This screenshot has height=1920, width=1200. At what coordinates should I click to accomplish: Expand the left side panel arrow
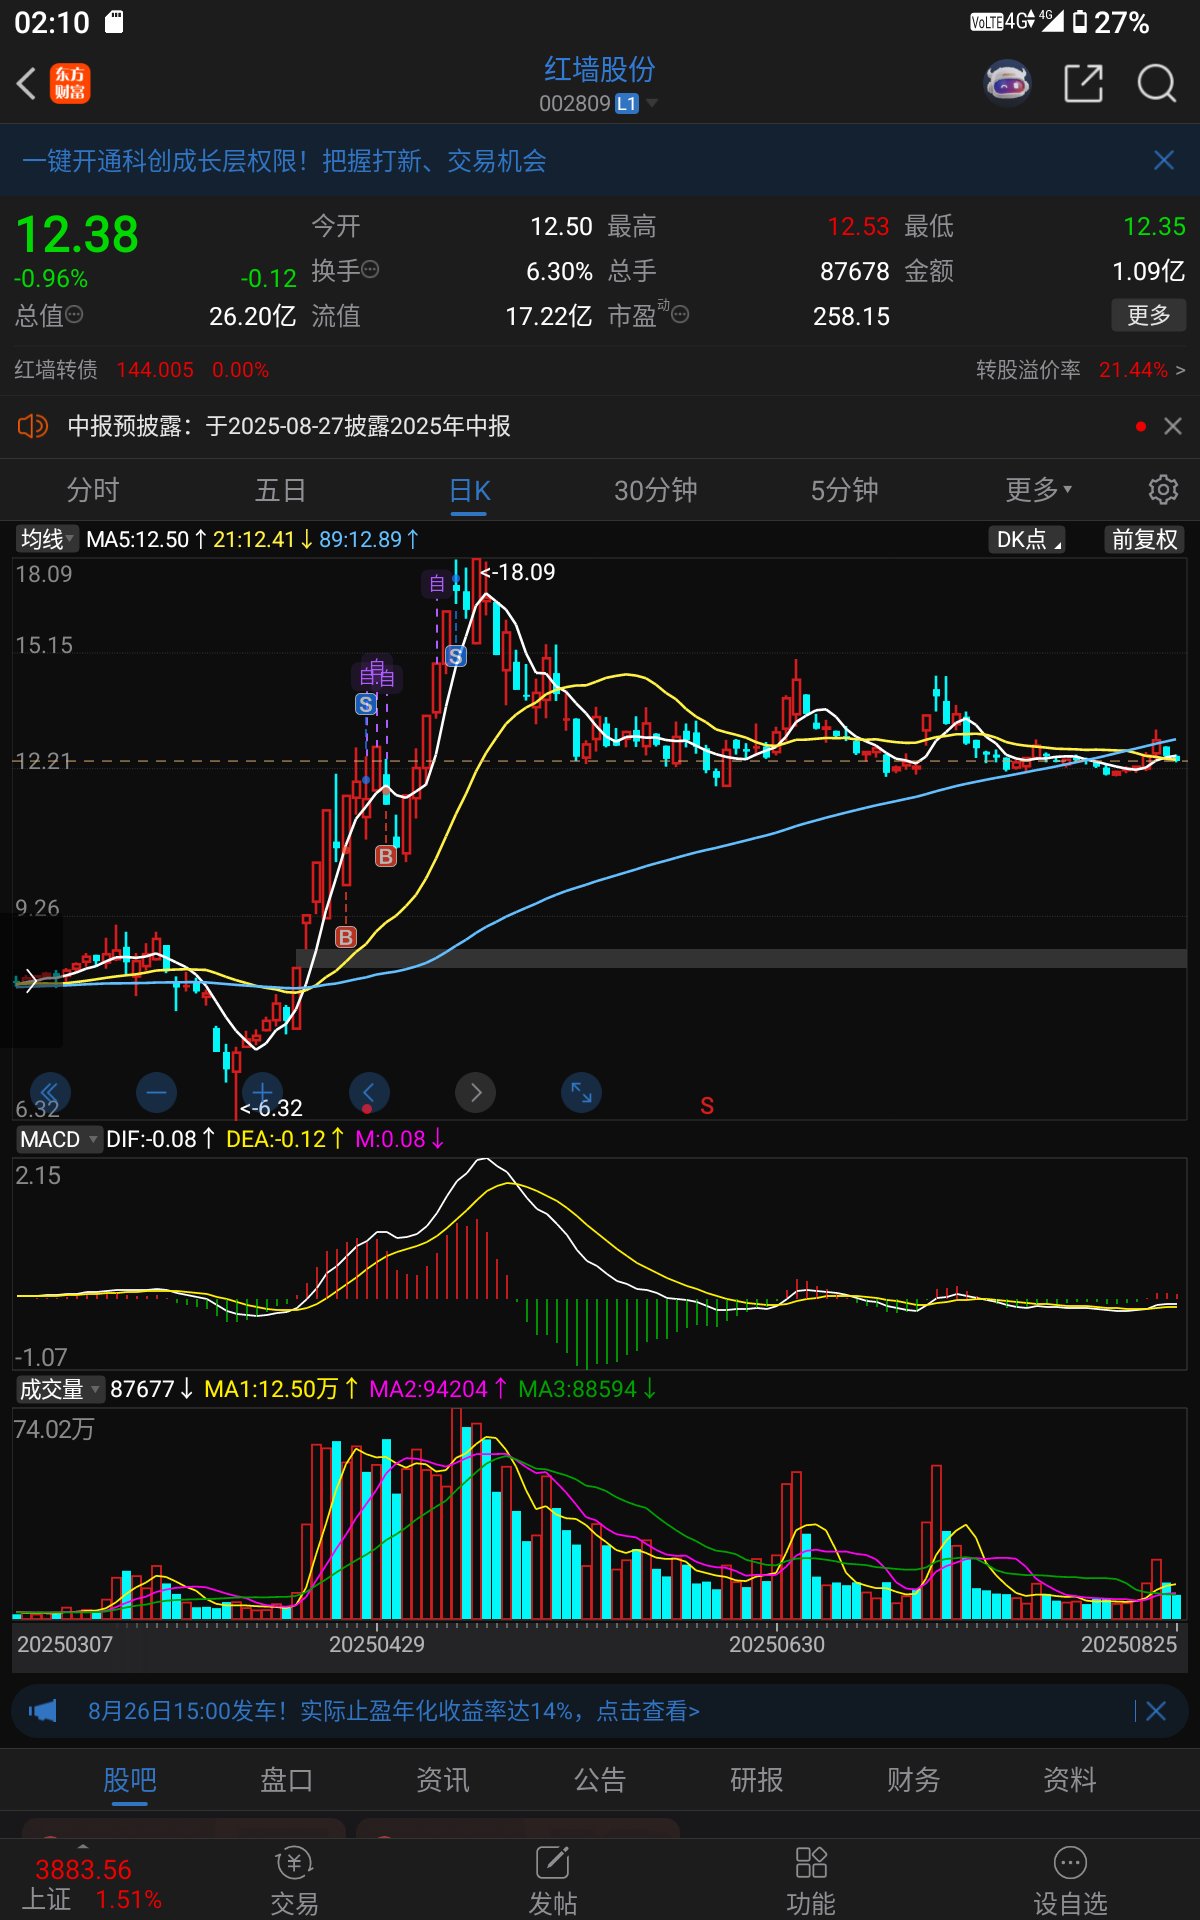pos(30,980)
